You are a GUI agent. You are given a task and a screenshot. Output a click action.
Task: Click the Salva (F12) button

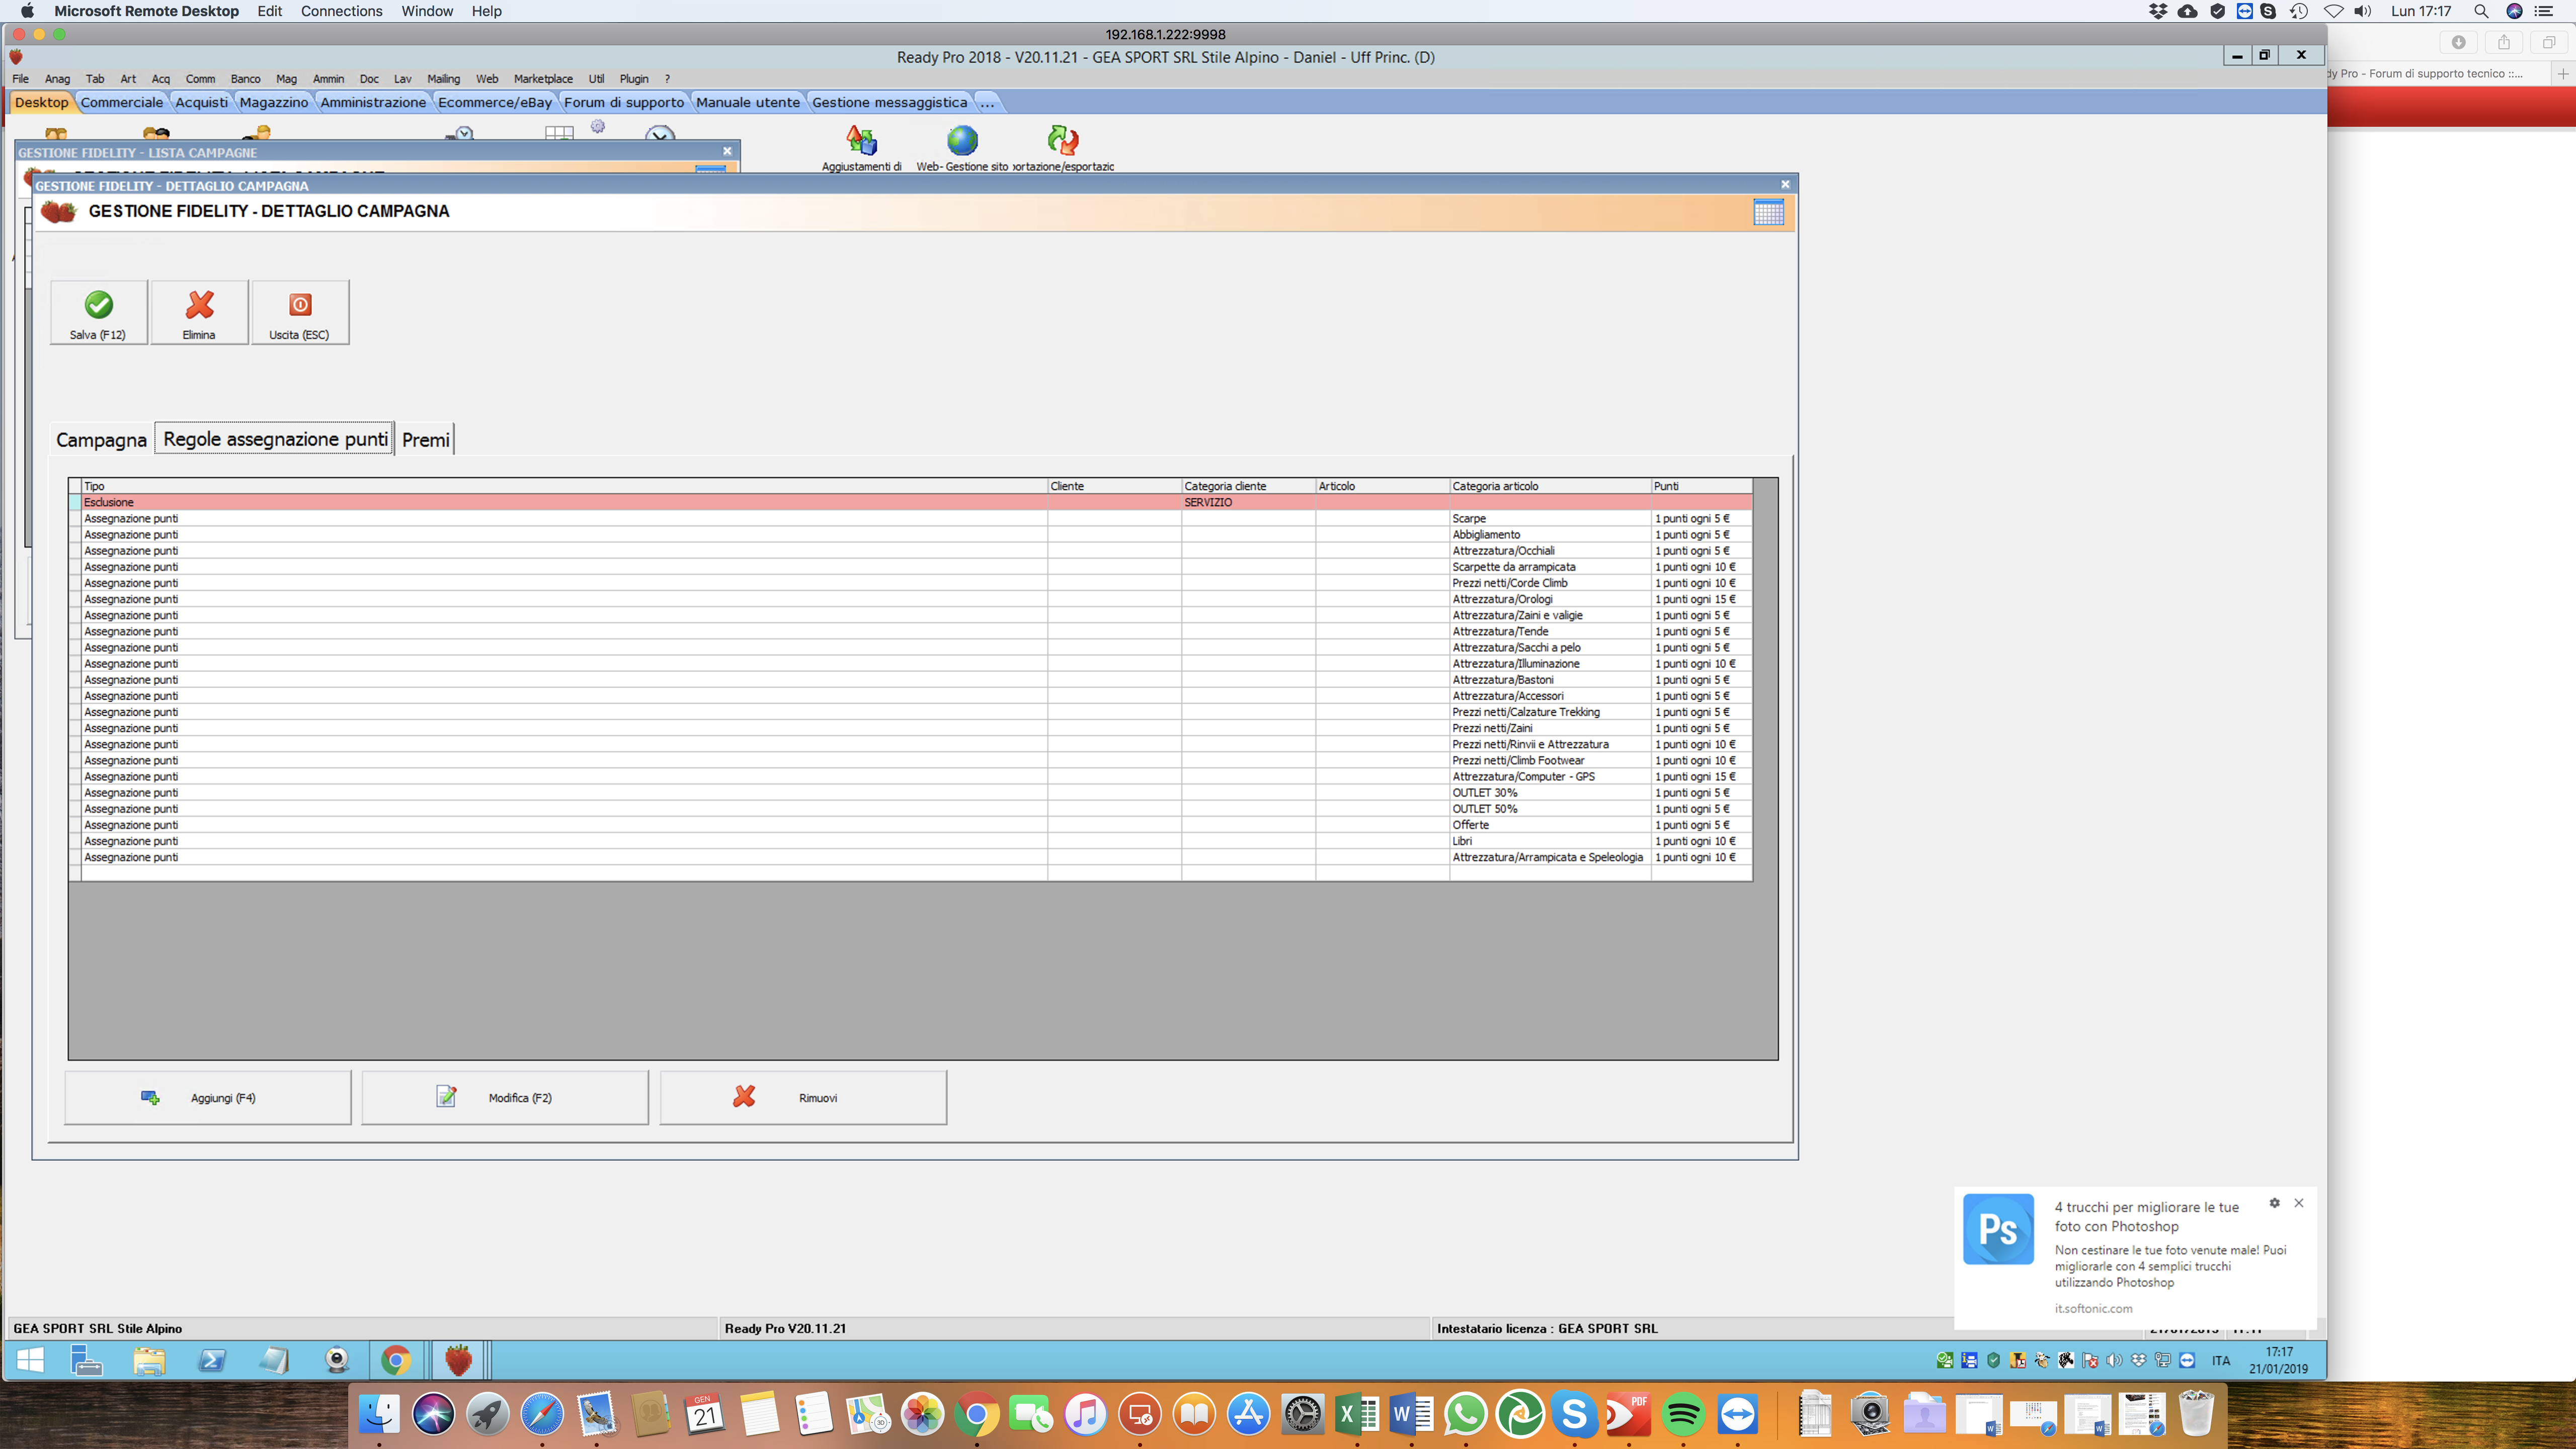coord(98,313)
